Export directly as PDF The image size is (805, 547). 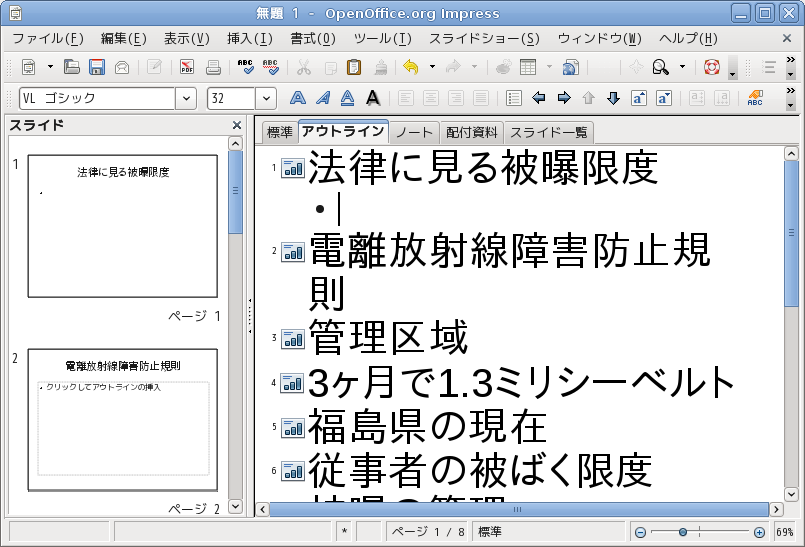pos(187,68)
